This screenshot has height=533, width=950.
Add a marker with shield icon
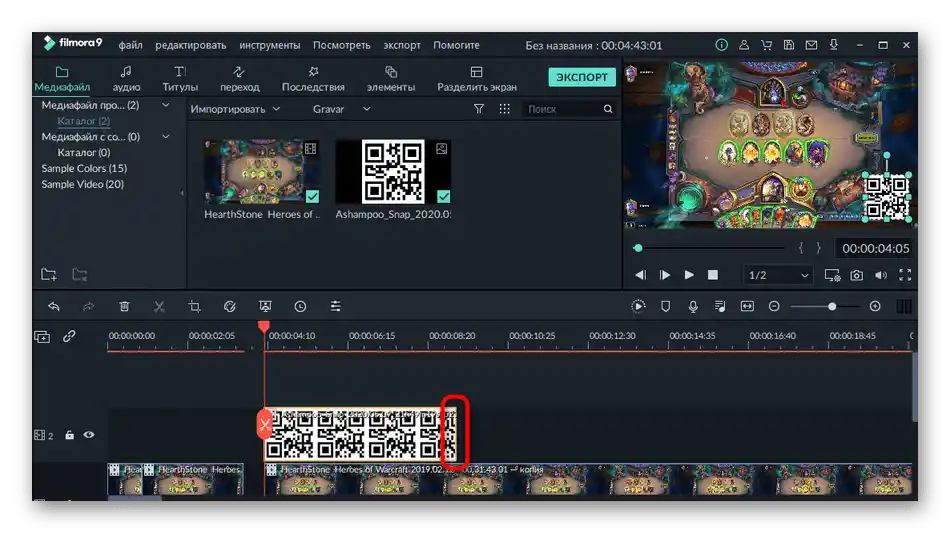point(665,306)
